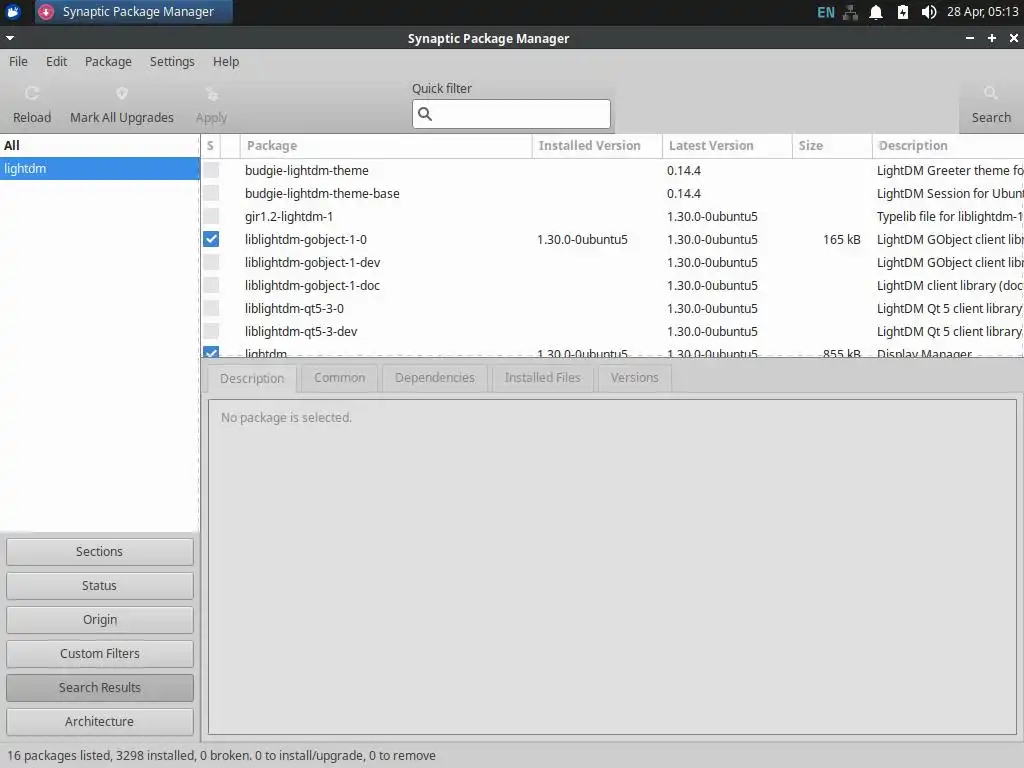Click the status bar packages listed text

click(221, 756)
